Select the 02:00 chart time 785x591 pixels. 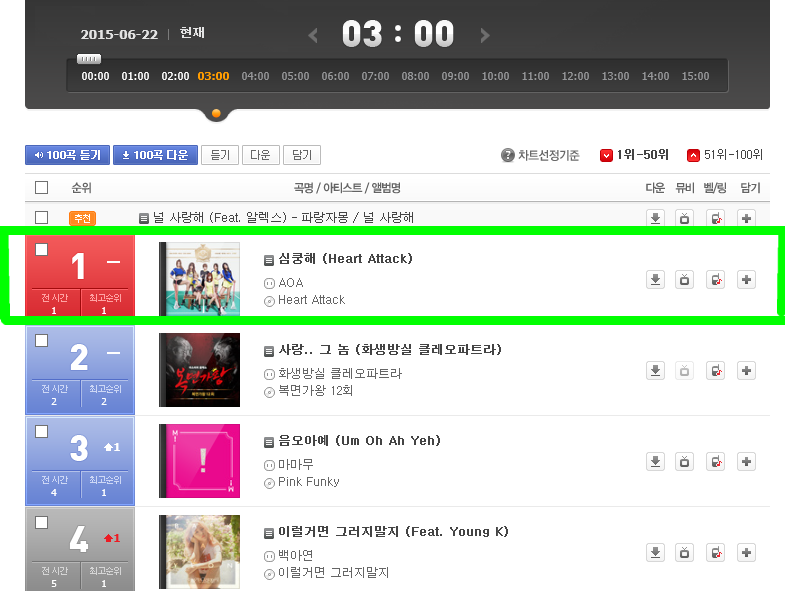point(175,76)
